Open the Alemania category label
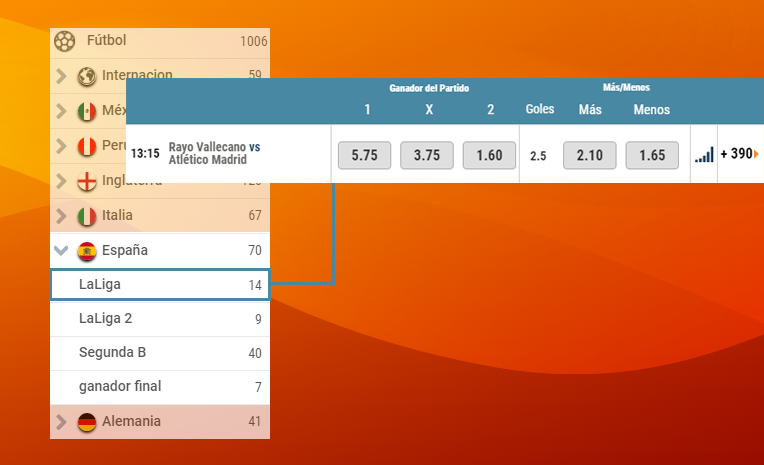 [131, 421]
